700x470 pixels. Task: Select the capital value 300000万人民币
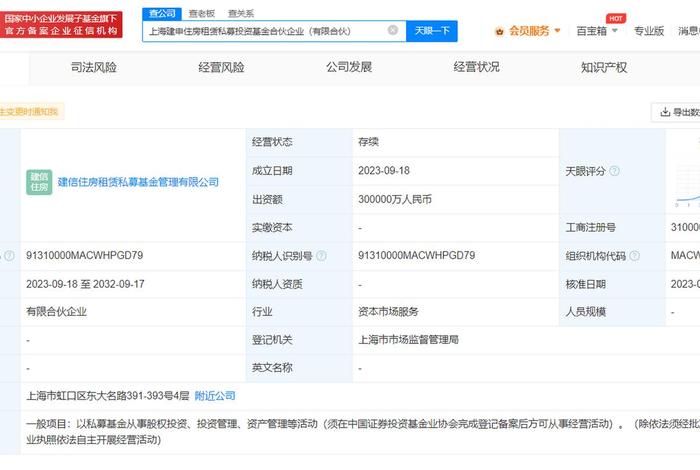click(x=395, y=200)
